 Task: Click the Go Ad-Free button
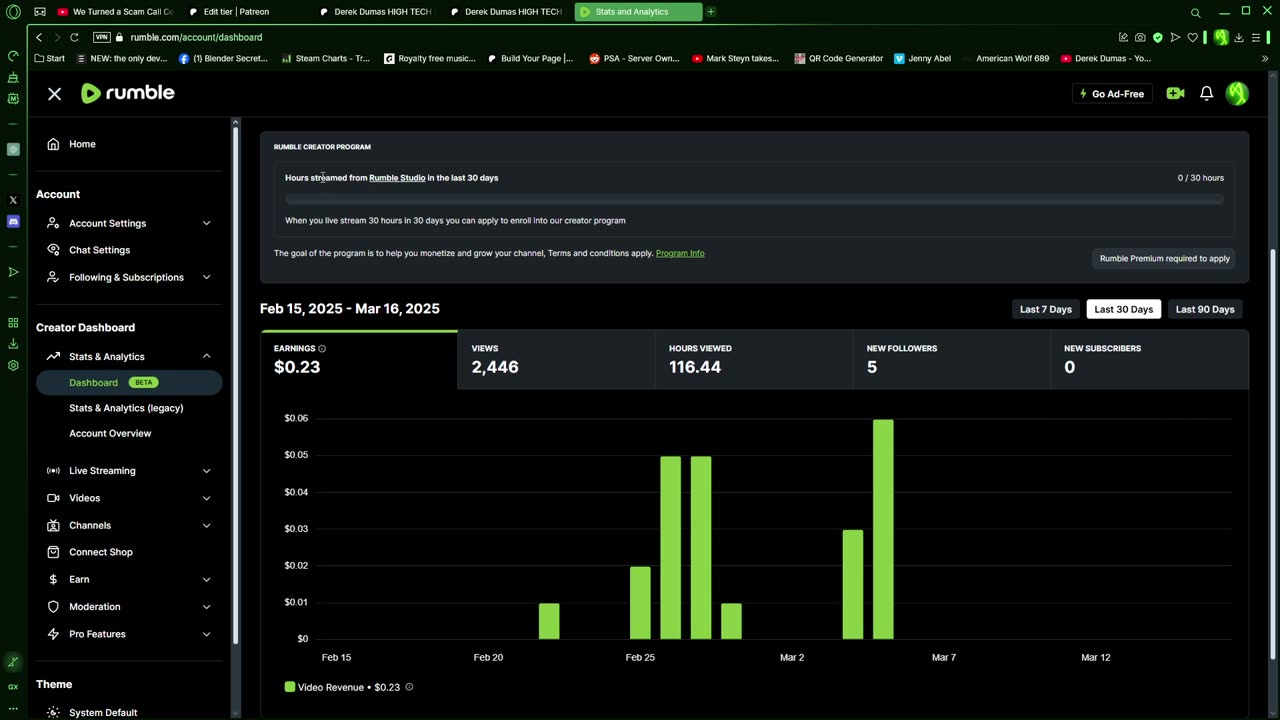(x=1112, y=94)
